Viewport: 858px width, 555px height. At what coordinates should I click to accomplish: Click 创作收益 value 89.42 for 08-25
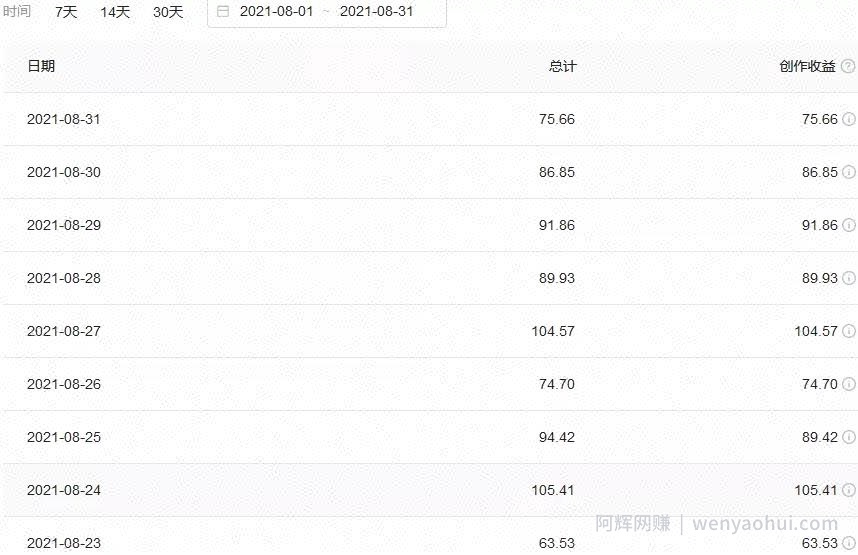pyautogui.click(x=820, y=437)
